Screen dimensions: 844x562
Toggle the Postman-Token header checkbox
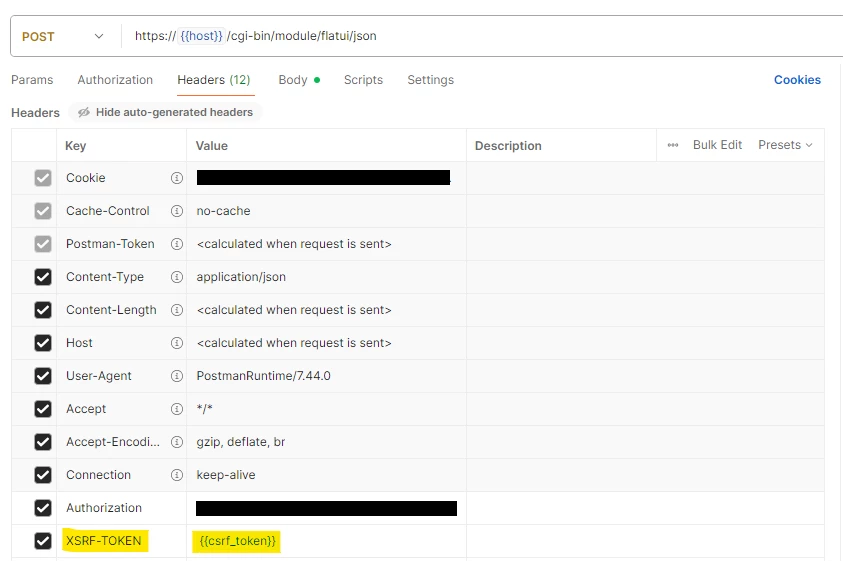tap(43, 244)
